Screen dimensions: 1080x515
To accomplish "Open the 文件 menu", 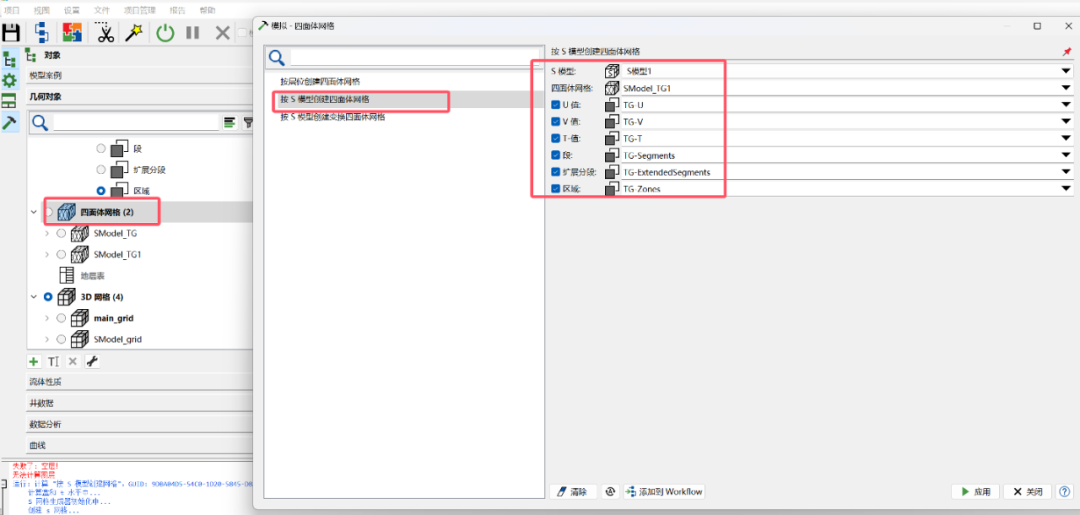I will point(101,11).
